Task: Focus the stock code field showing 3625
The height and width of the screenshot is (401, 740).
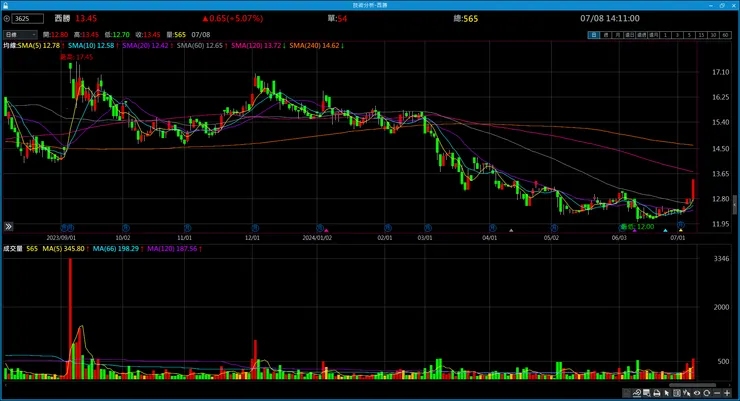Action: tap(28, 18)
